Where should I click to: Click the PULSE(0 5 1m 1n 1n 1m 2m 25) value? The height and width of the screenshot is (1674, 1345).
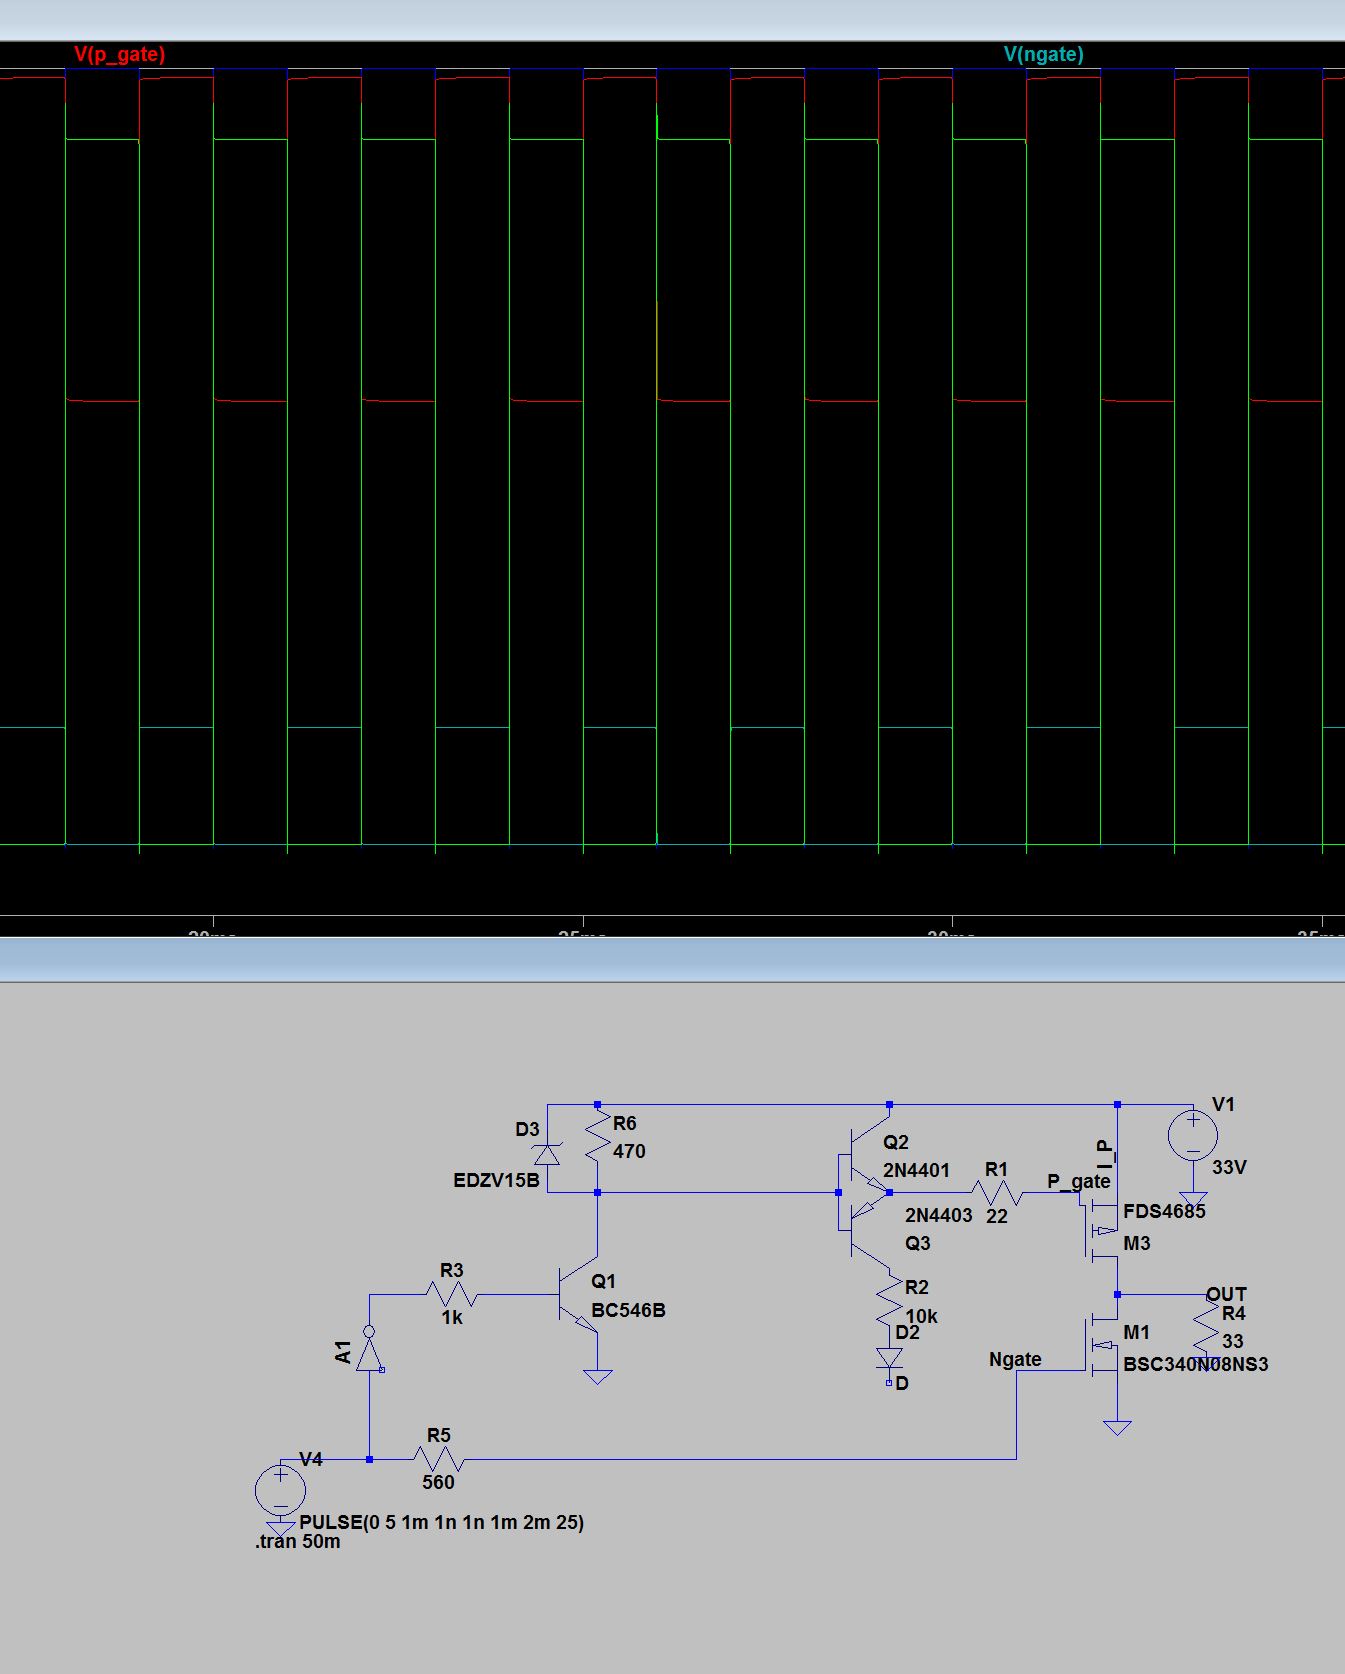pos(441,1522)
